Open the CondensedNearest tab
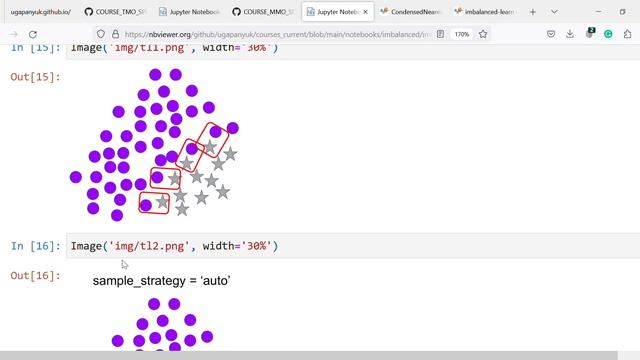The height and width of the screenshot is (360, 640). point(411,12)
